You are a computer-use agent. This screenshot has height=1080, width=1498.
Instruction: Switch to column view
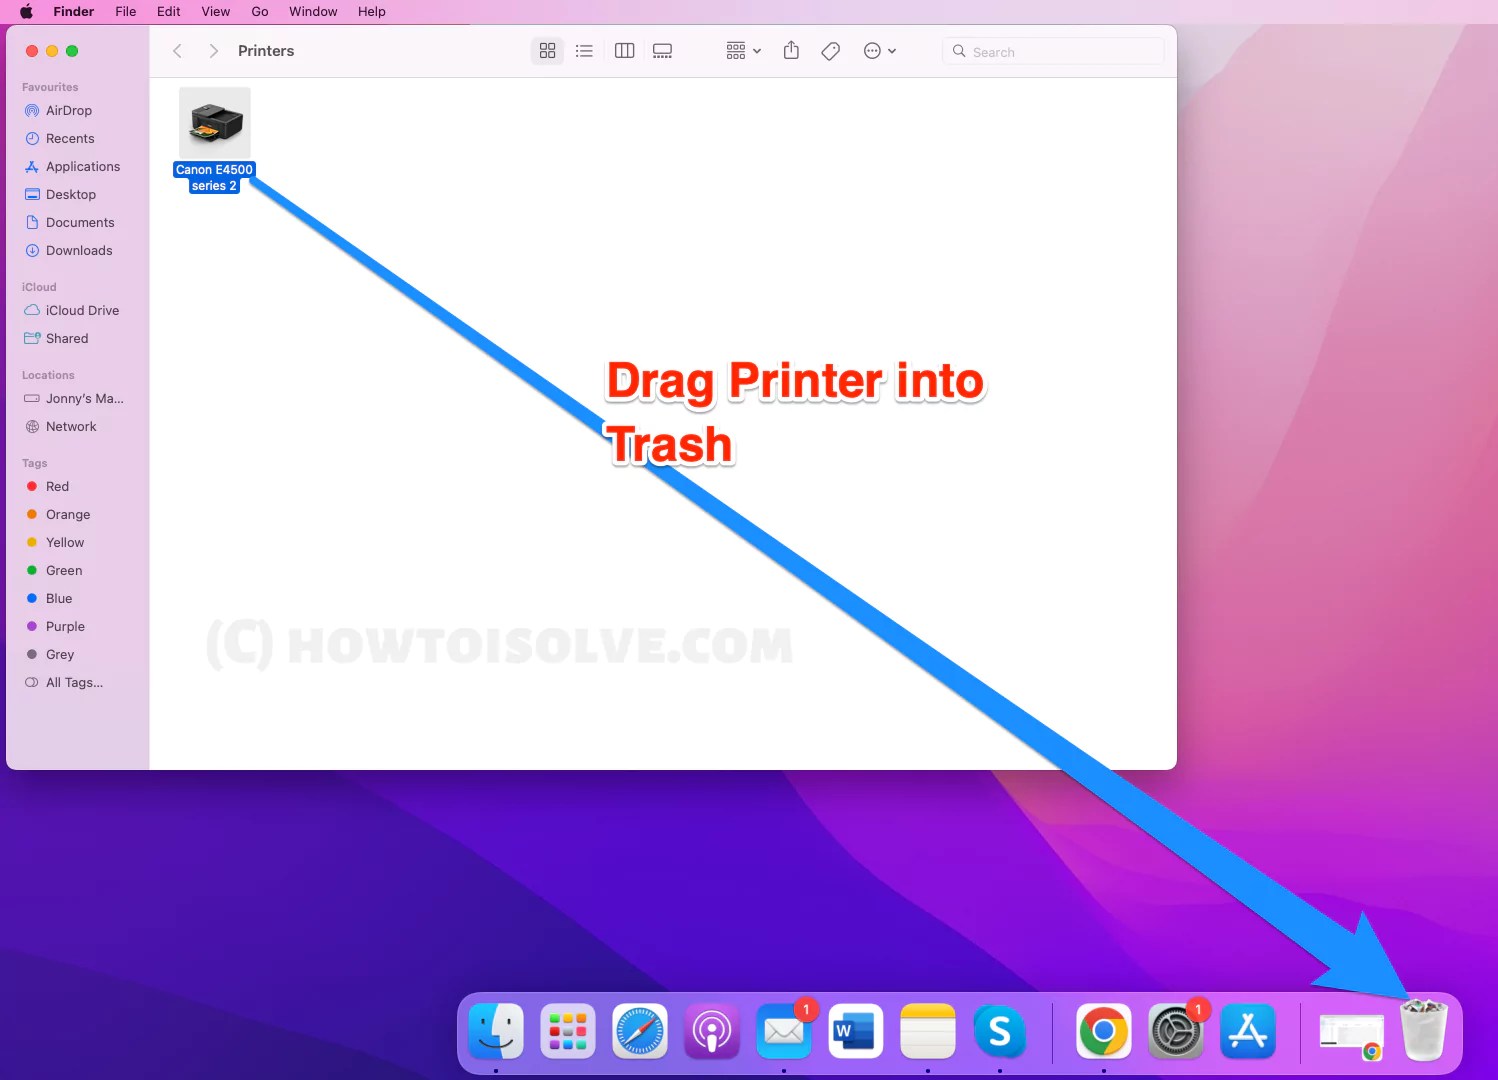[x=624, y=50]
